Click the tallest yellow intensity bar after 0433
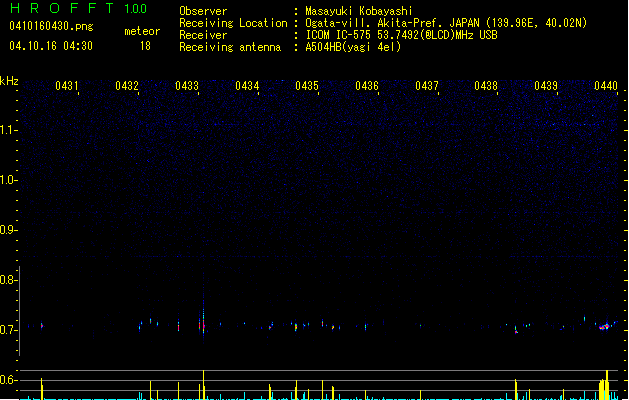 (203, 385)
